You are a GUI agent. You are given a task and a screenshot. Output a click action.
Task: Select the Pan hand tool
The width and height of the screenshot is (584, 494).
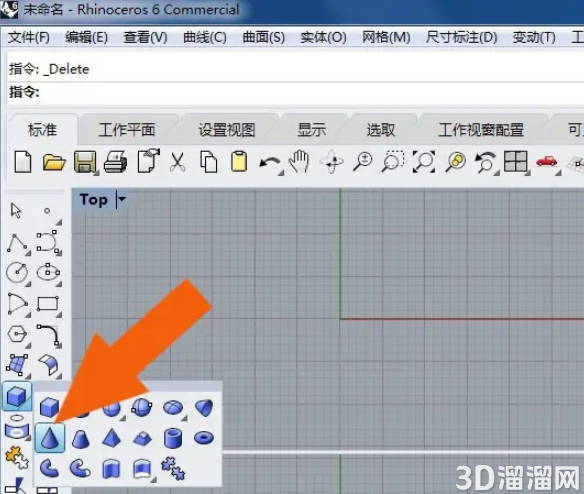point(300,162)
